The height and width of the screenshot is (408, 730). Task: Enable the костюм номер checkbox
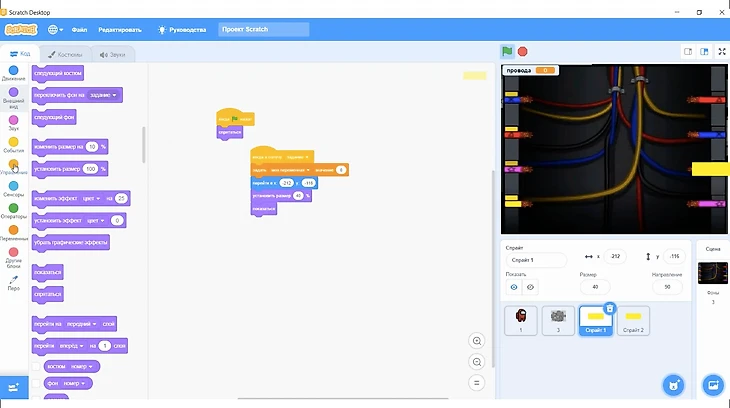point(36,366)
